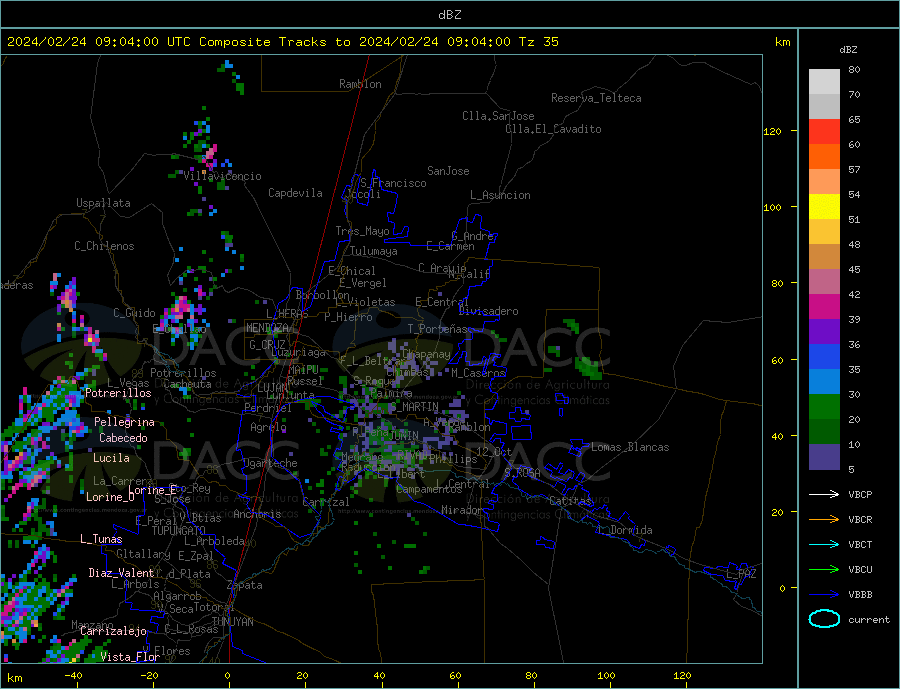The image size is (900, 689).
Task: Click the Uspallata place label
Action: (x=103, y=203)
